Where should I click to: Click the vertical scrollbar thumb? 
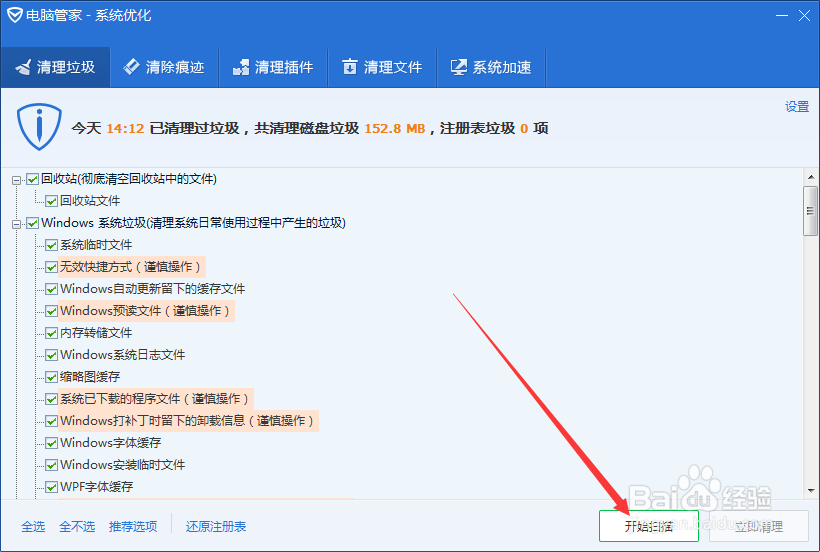[811, 211]
